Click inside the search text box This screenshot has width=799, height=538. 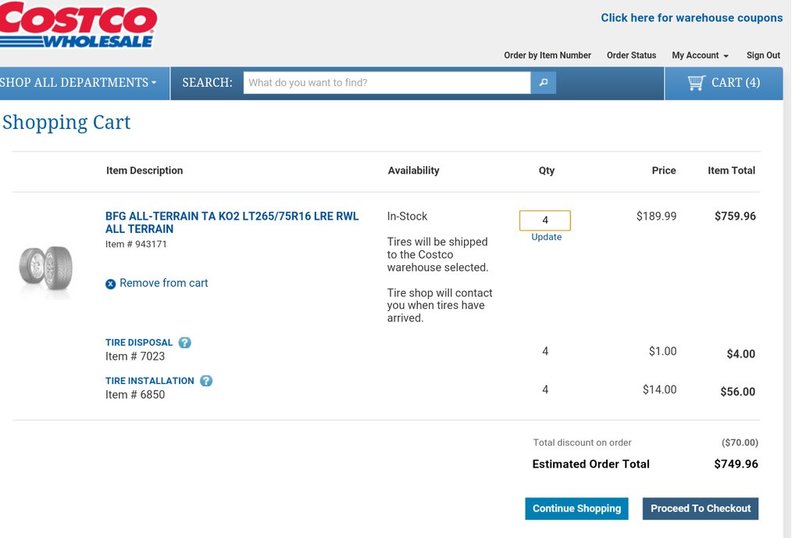coord(387,83)
